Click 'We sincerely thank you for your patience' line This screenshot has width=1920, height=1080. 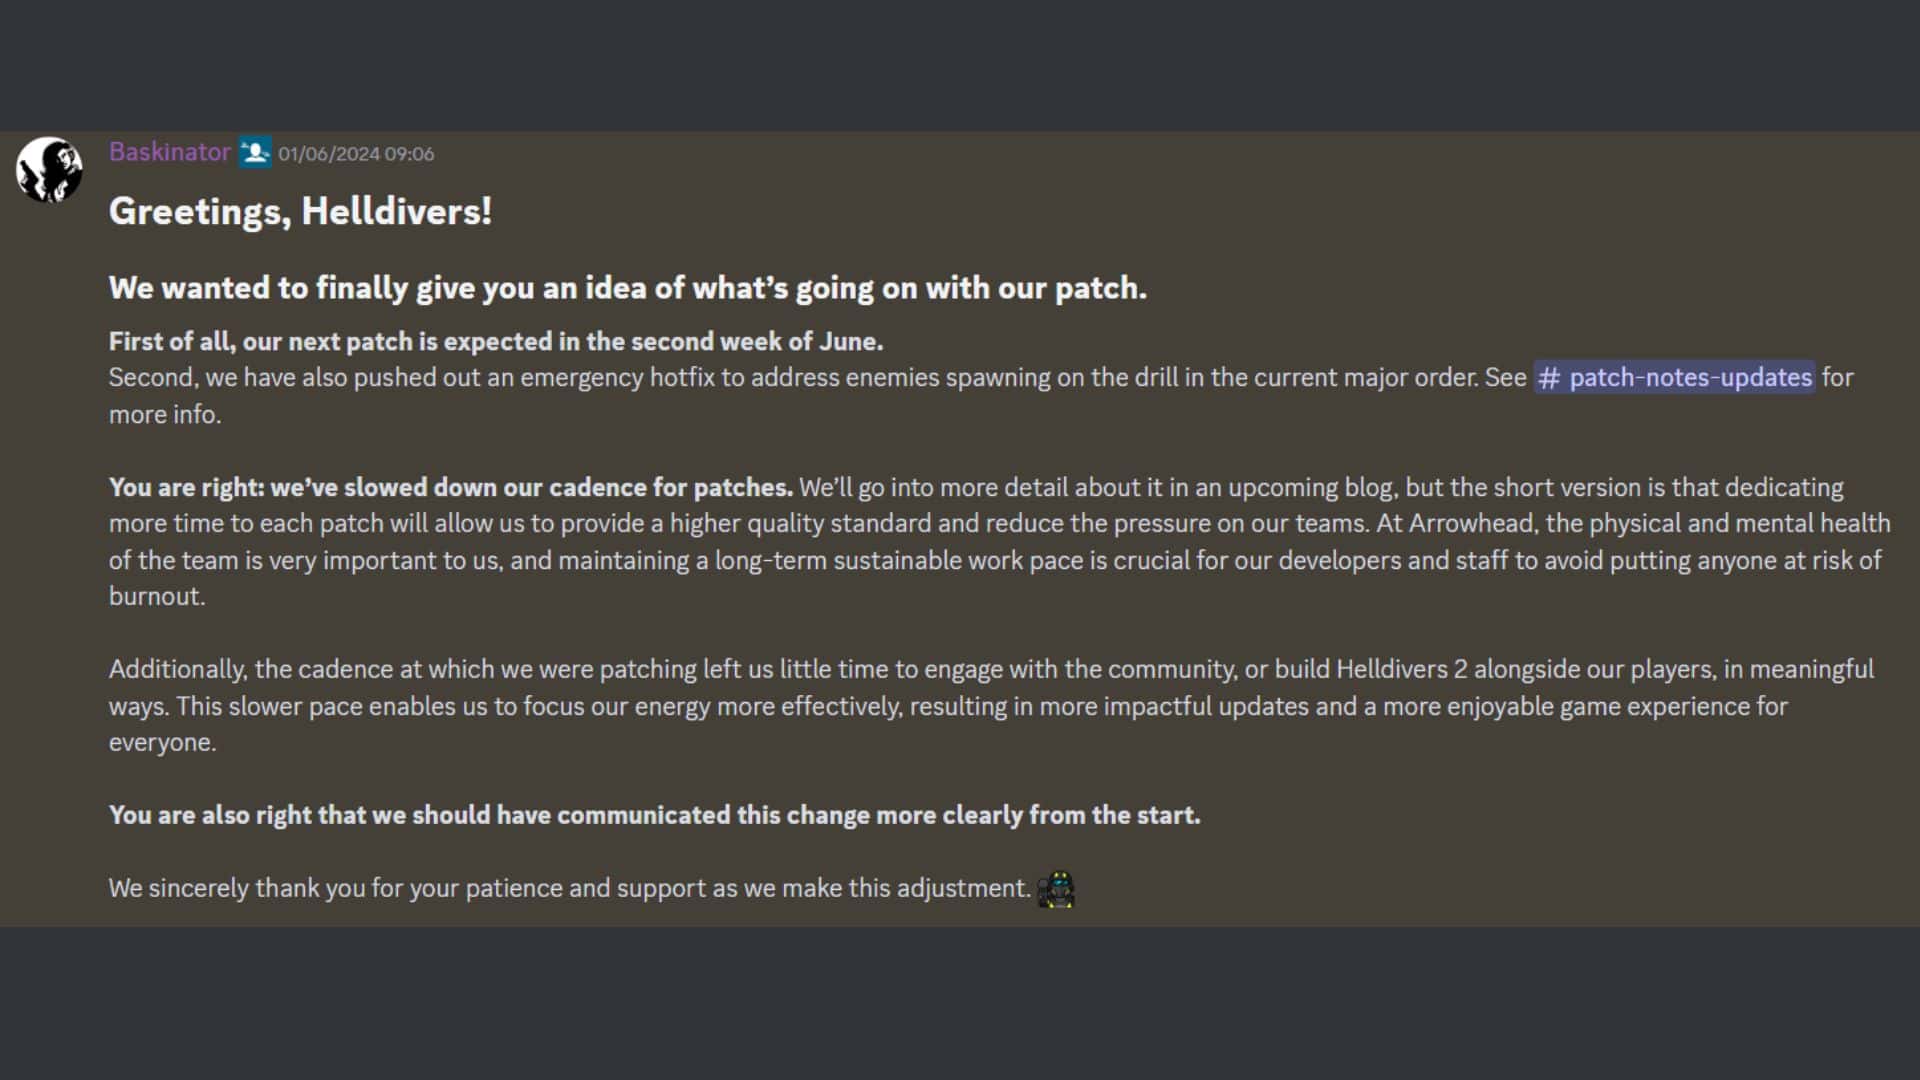pyautogui.click(x=570, y=888)
